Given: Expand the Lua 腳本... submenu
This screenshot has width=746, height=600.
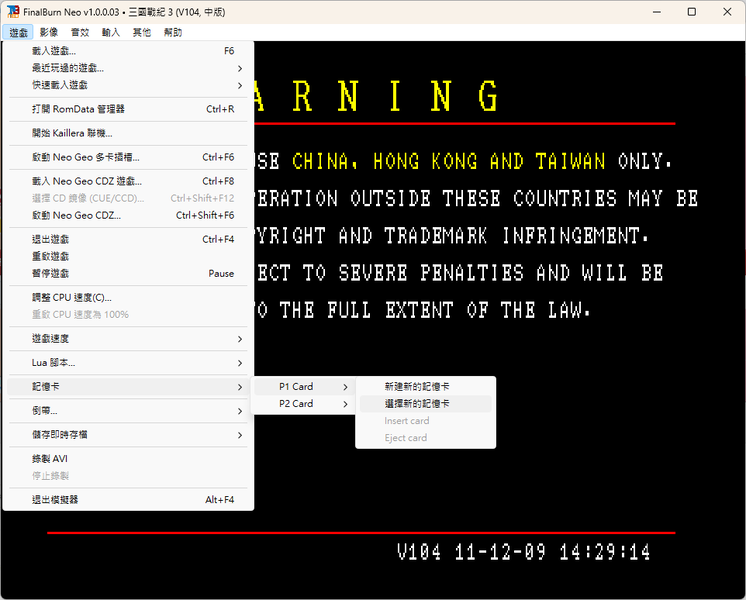Looking at the screenshot, I should click(x=128, y=363).
